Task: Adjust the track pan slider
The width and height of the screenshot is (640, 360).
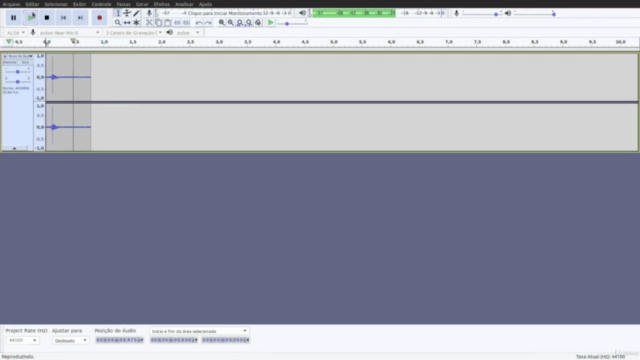Action: [18, 81]
